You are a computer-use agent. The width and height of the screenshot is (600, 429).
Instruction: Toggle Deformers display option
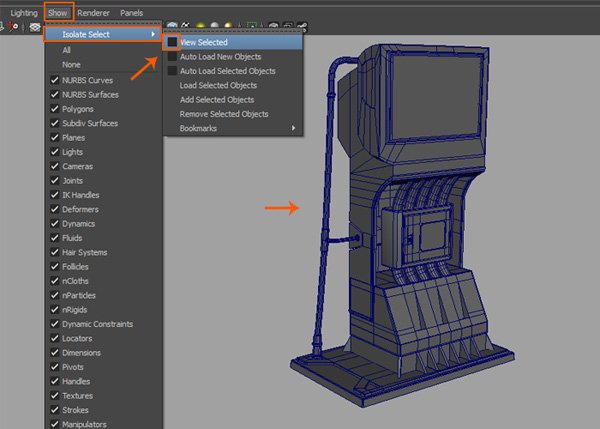click(54, 209)
